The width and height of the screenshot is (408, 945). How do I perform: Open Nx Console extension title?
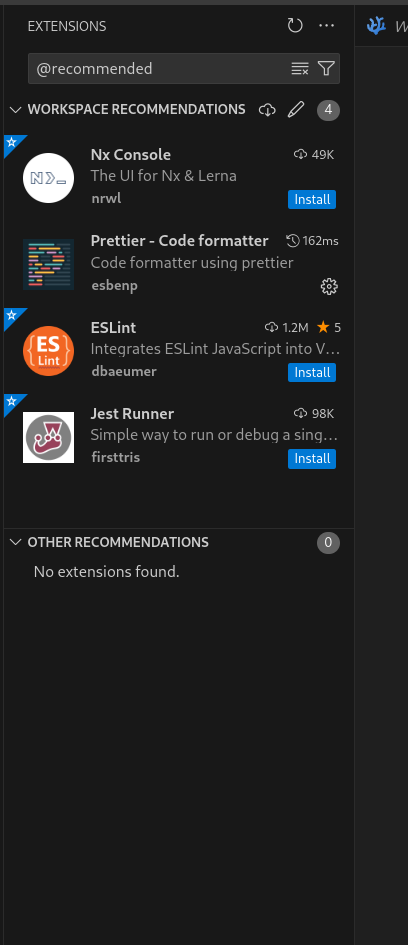131,155
